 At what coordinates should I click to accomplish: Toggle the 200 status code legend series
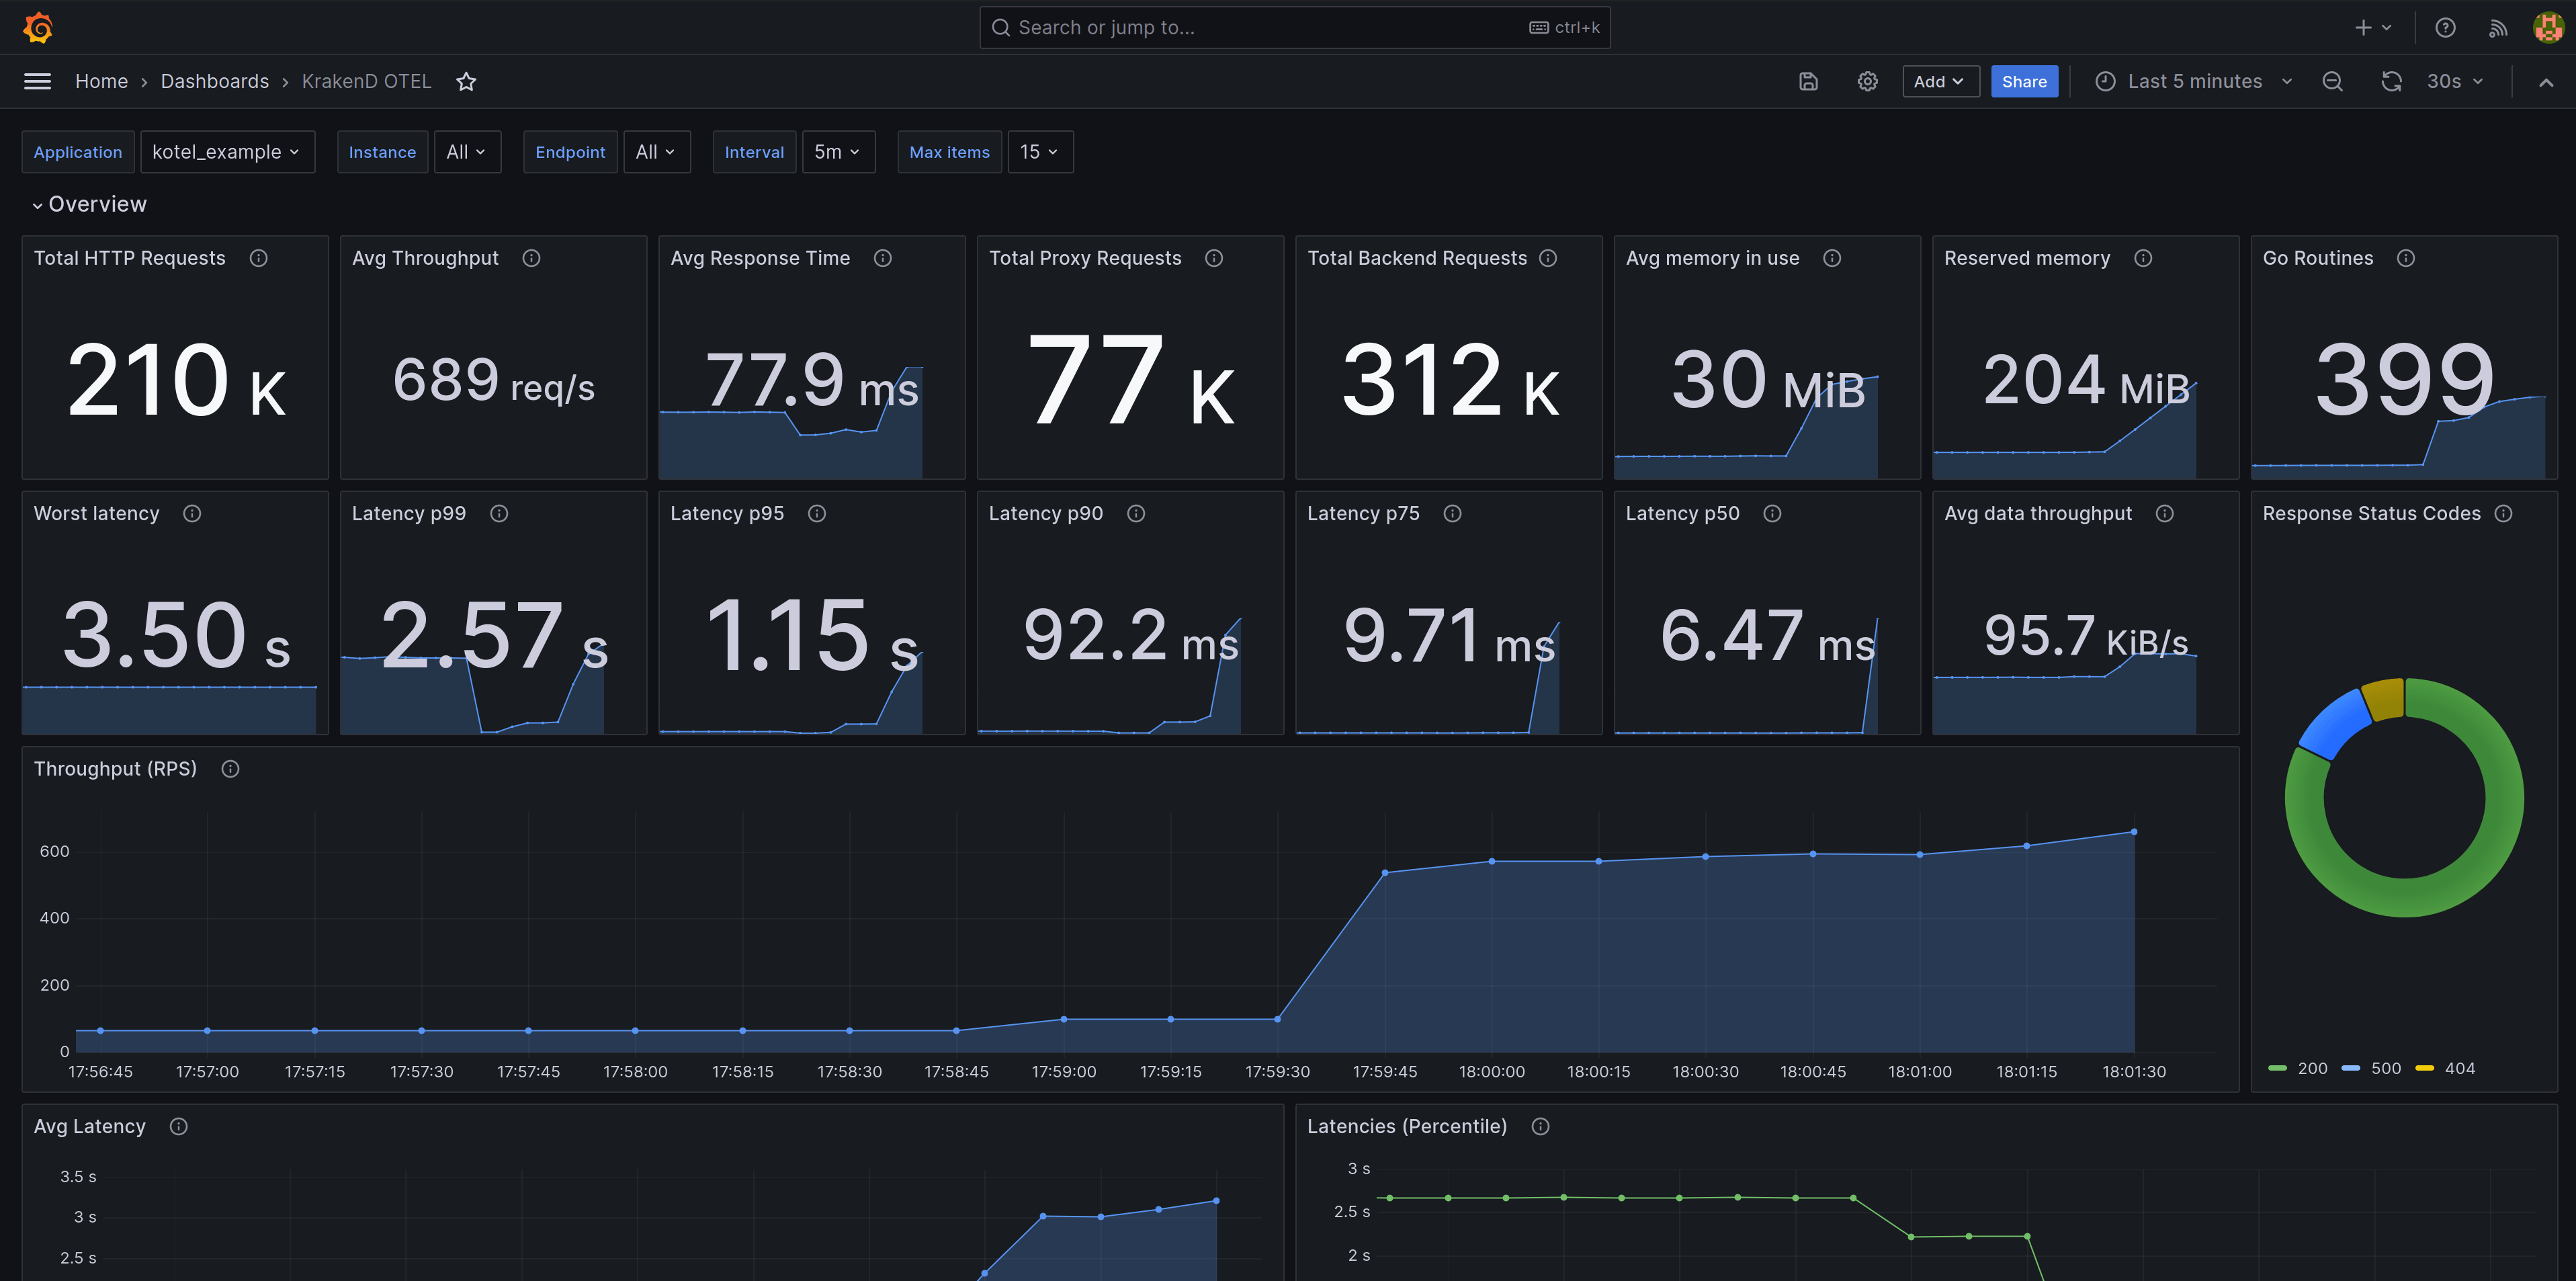pyautogui.click(x=2311, y=1068)
